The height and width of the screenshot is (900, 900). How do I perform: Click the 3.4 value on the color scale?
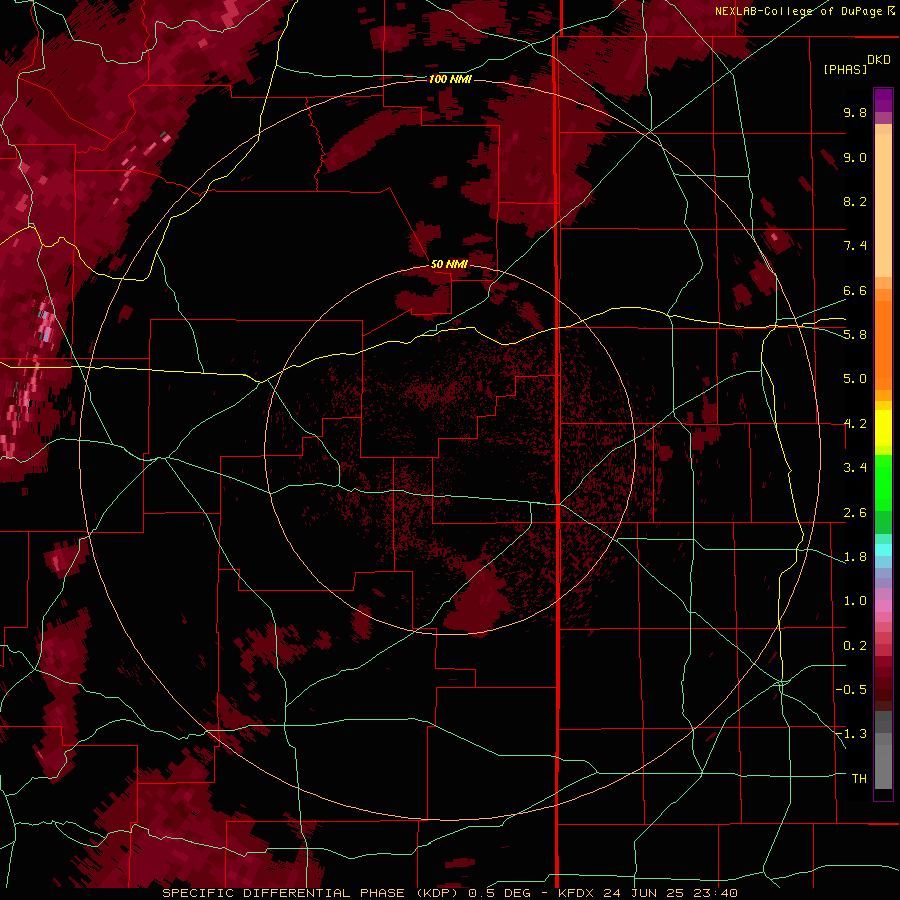[x=855, y=468]
